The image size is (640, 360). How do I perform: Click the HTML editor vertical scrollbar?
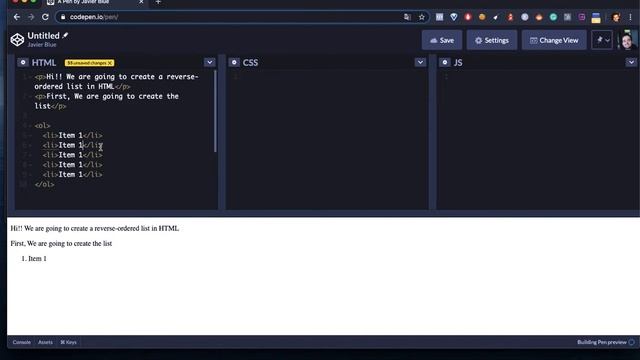tap(215, 111)
